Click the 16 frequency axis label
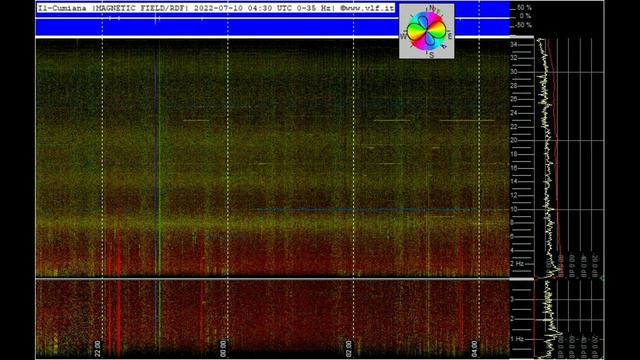The width and height of the screenshot is (640, 360). [514, 168]
